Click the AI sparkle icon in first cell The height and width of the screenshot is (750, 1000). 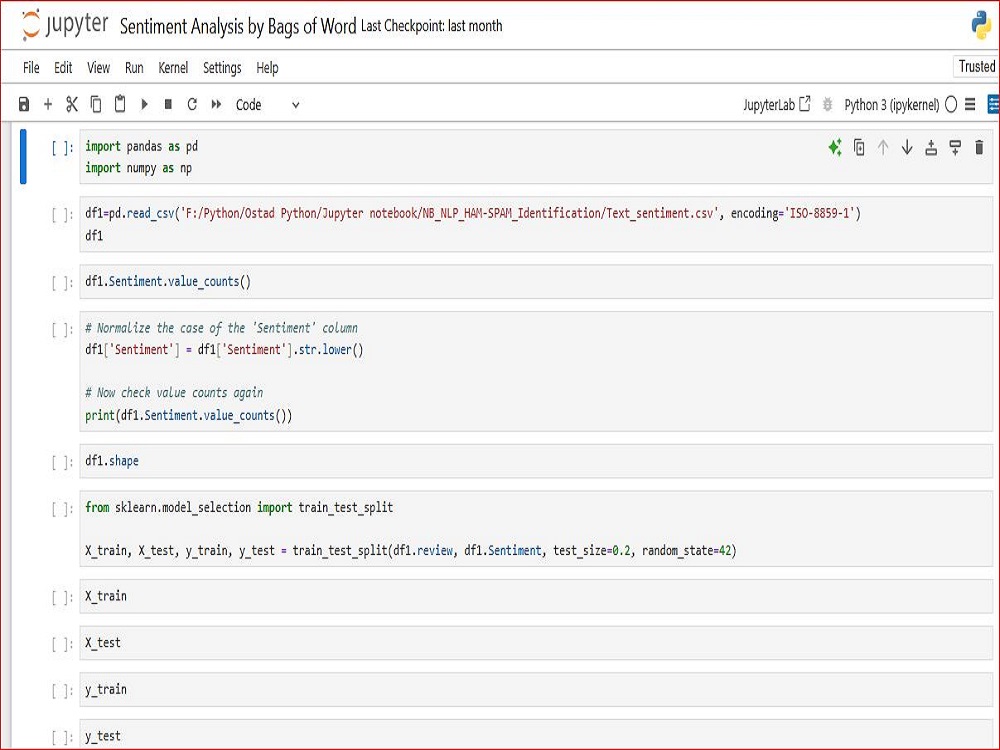(835, 147)
